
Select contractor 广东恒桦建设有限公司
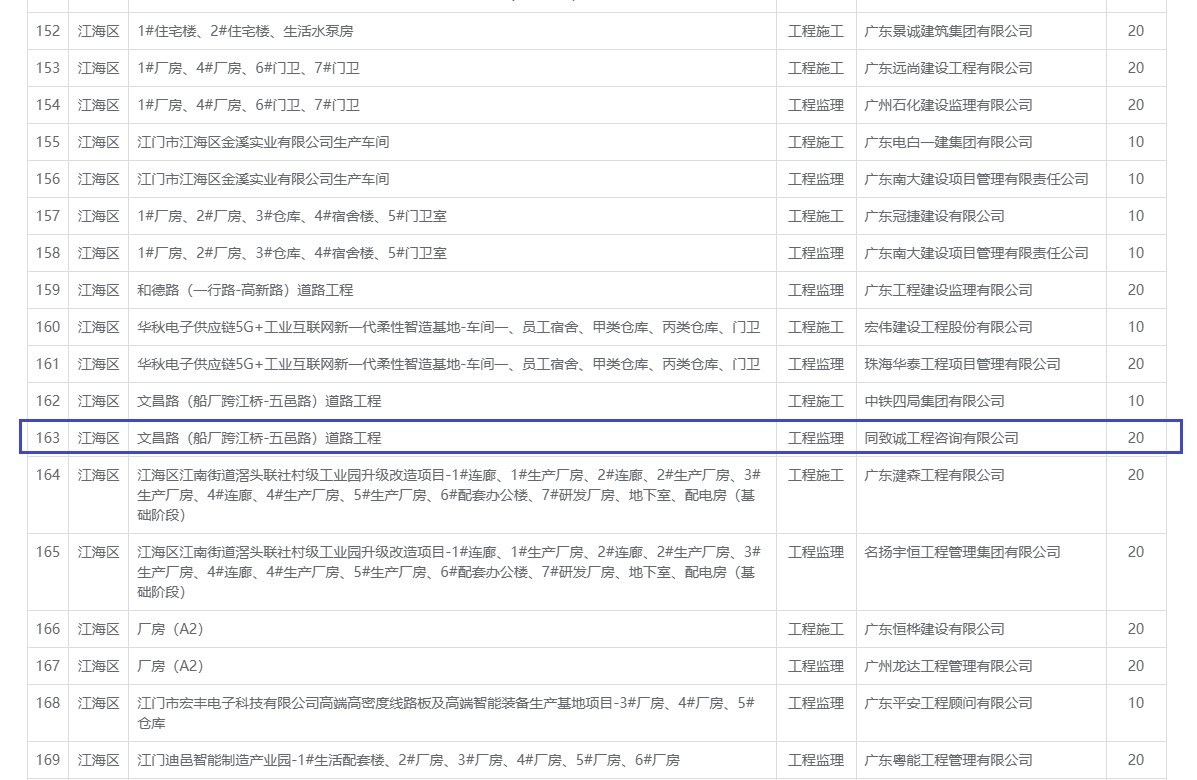pyautogui.click(x=934, y=629)
